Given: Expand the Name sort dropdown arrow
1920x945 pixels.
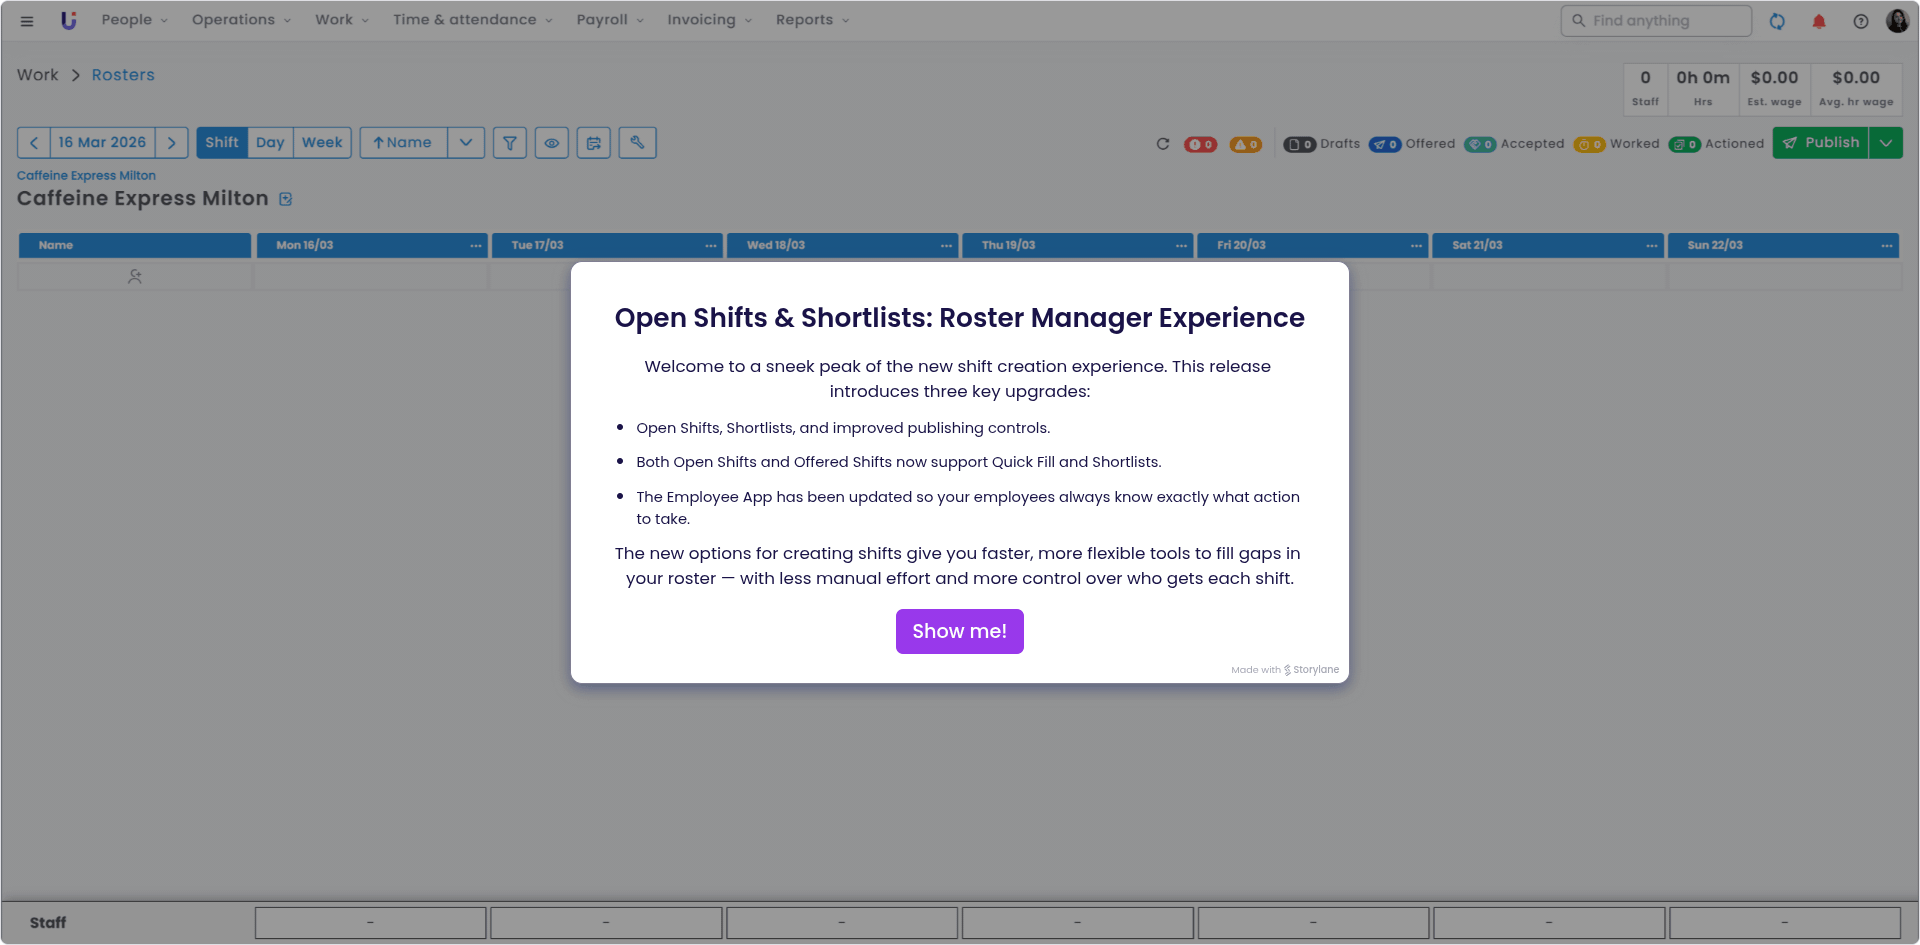Looking at the screenshot, I should coord(466,143).
